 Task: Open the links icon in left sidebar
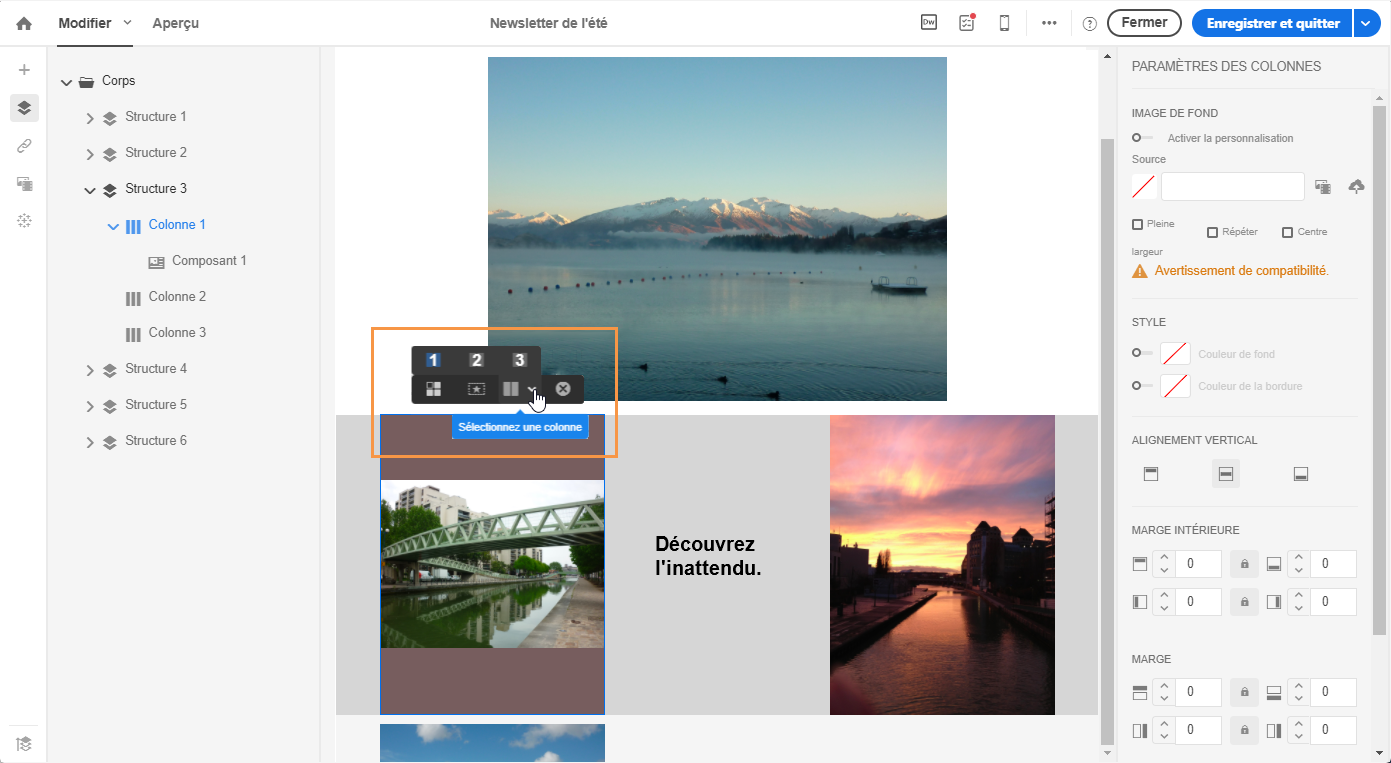[x=25, y=146]
